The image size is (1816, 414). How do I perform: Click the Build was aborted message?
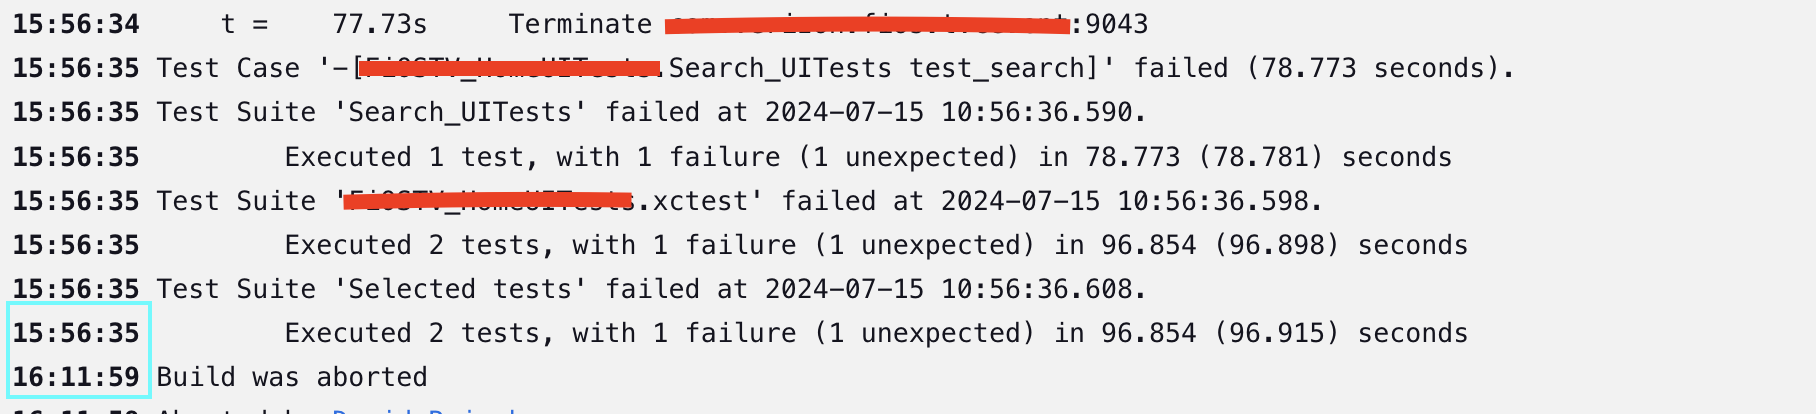click(x=292, y=377)
